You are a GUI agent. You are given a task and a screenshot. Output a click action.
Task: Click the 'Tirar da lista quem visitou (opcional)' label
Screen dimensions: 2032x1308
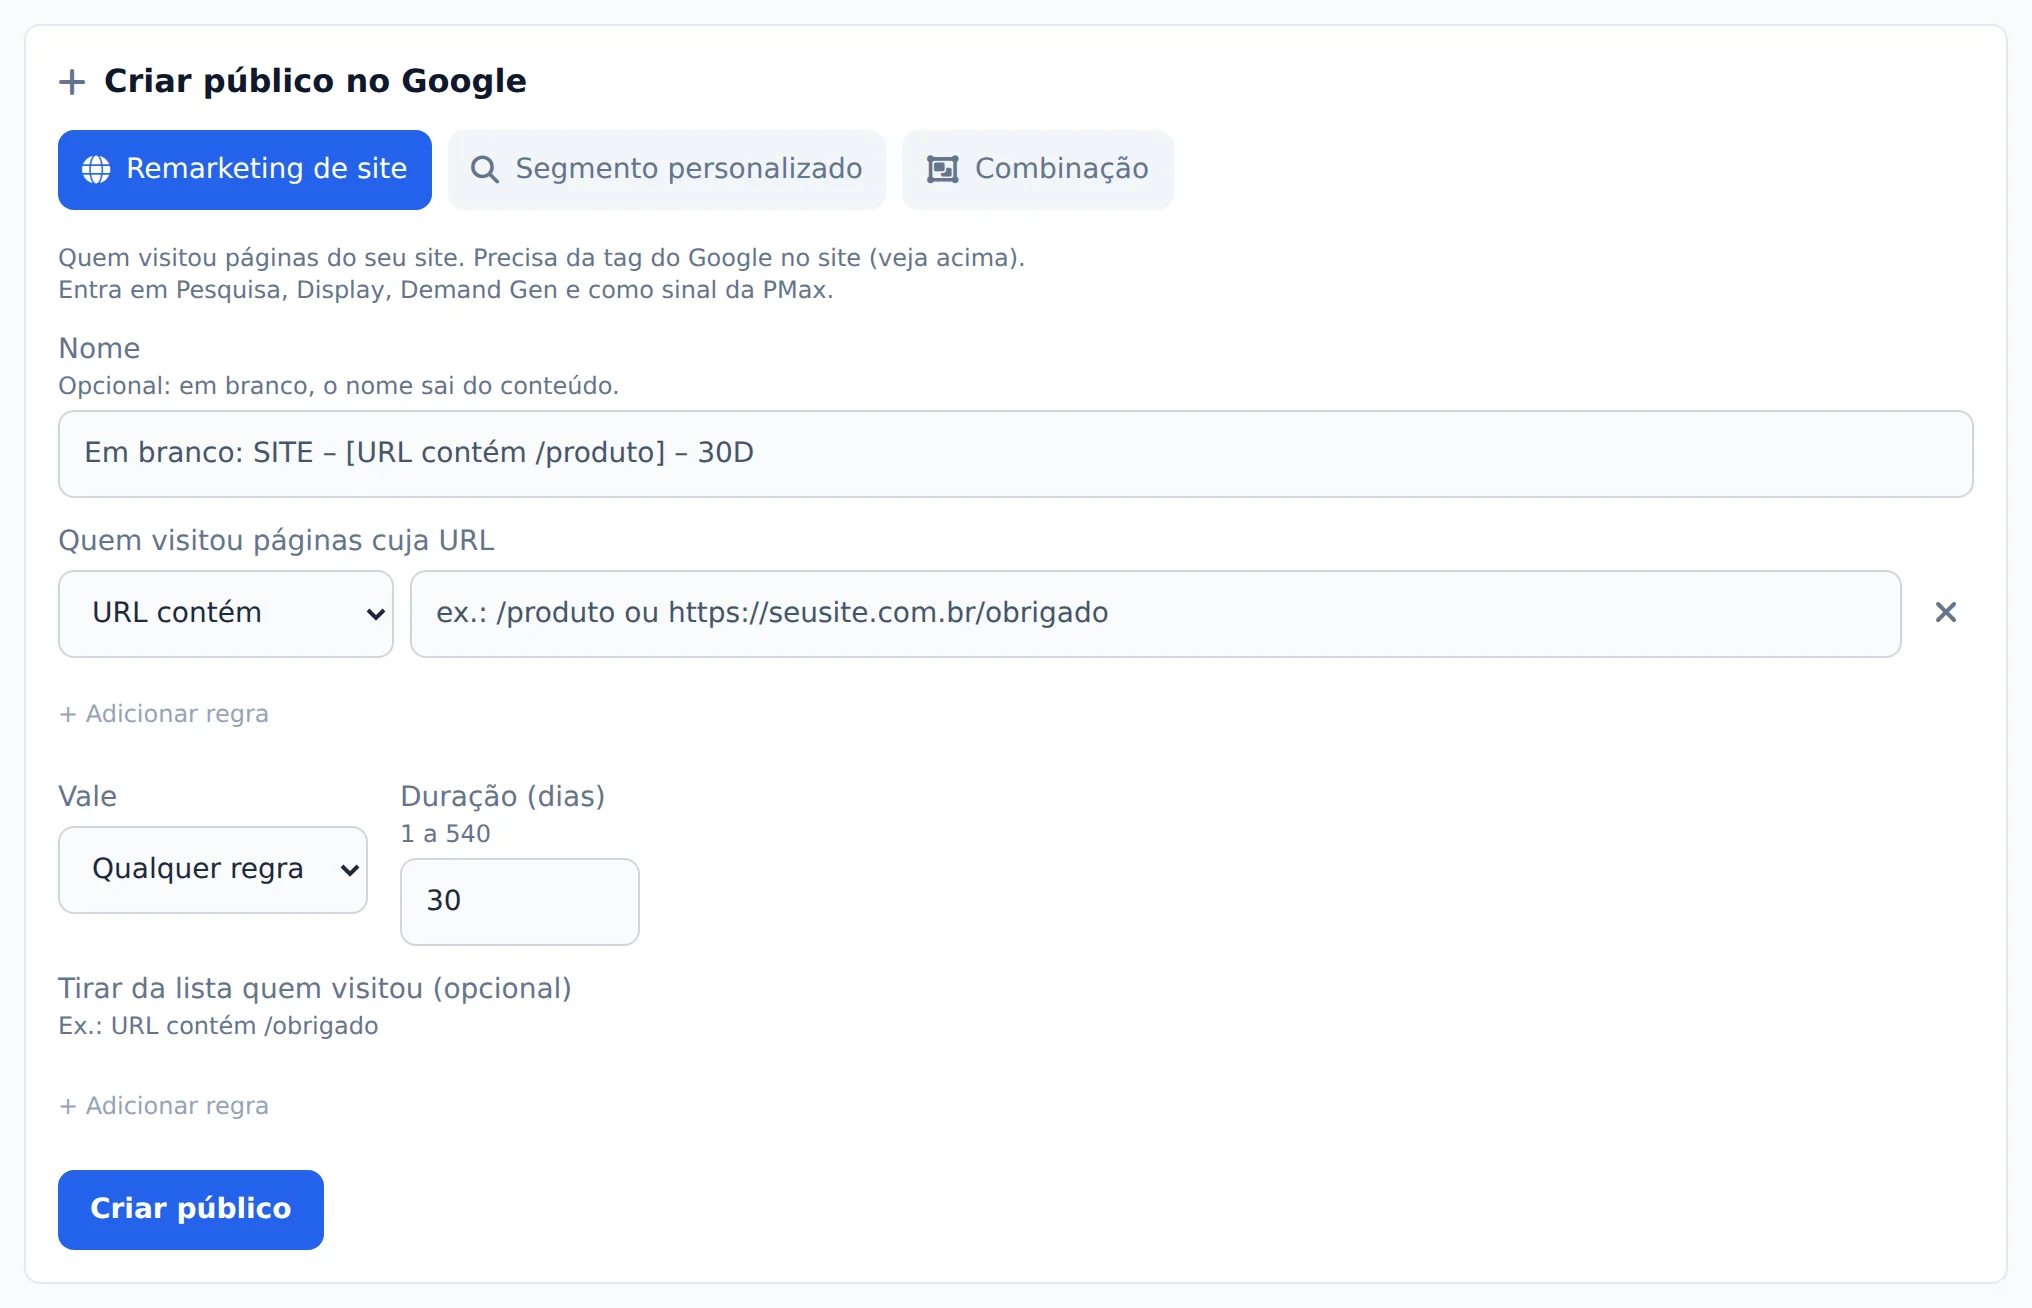point(315,988)
